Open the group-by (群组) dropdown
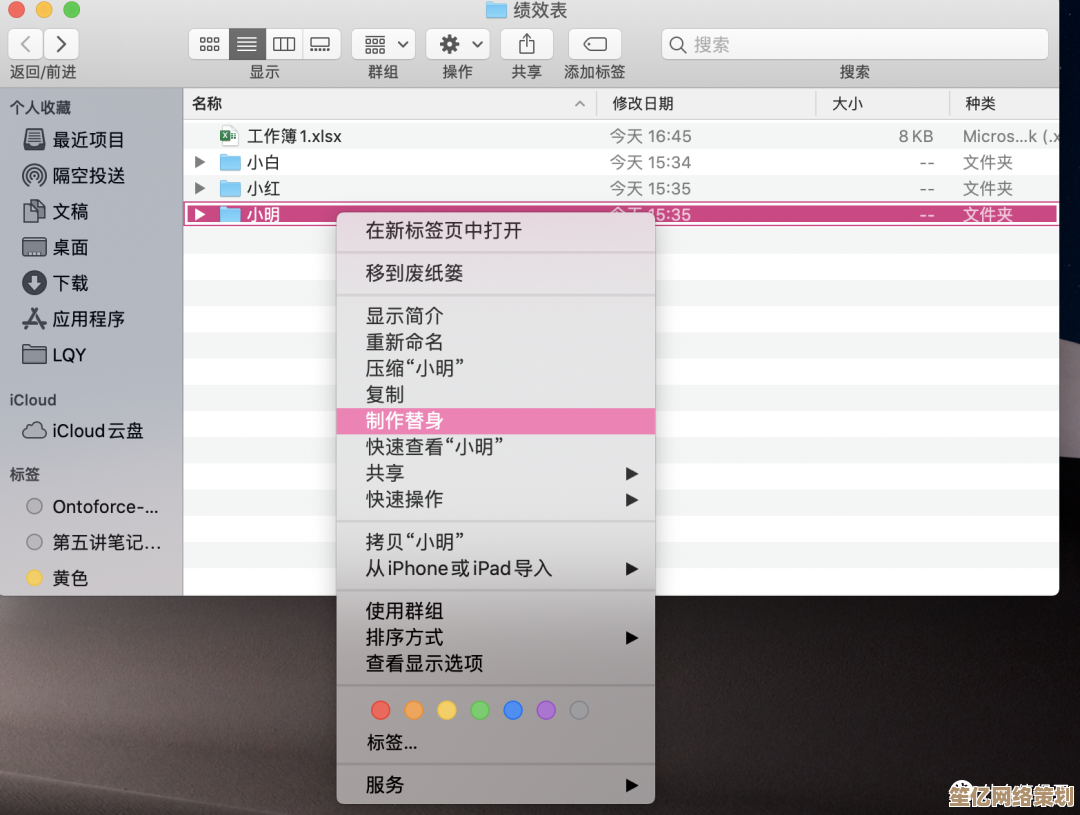Image resolution: width=1080 pixels, height=815 pixels. pos(384,44)
